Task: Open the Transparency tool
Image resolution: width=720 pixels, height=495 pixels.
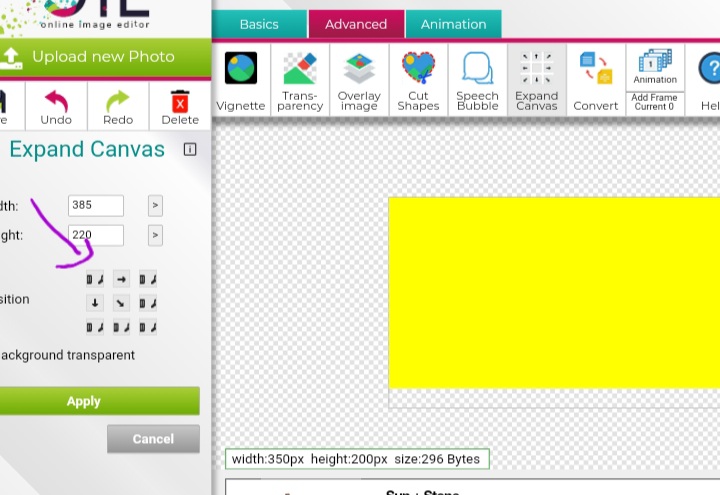Action: (x=300, y=80)
